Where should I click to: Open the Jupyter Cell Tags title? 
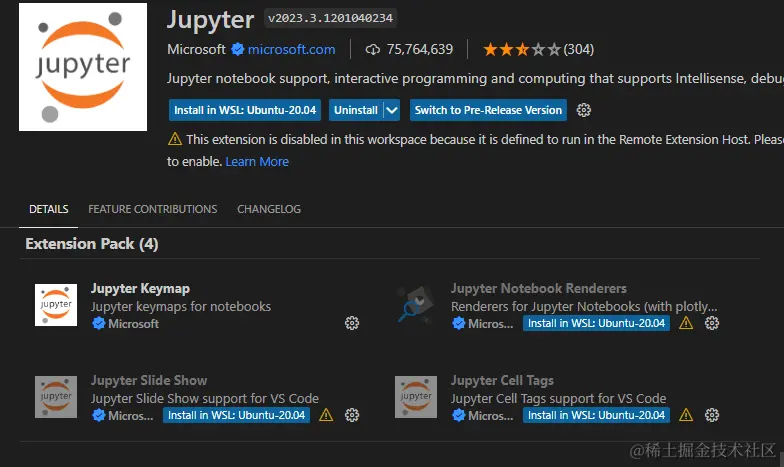point(502,380)
